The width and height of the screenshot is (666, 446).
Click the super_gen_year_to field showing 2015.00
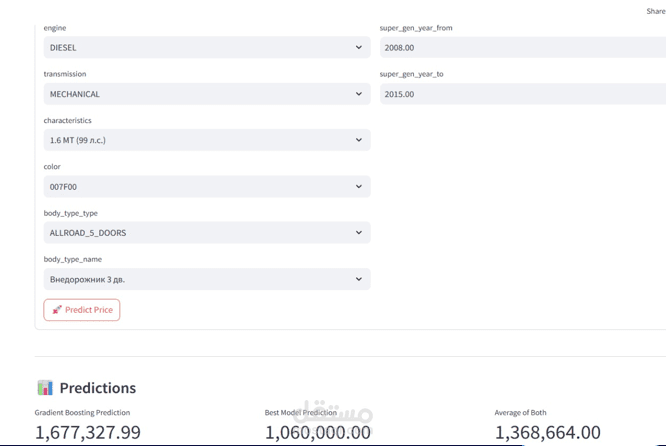(x=520, y=94)
